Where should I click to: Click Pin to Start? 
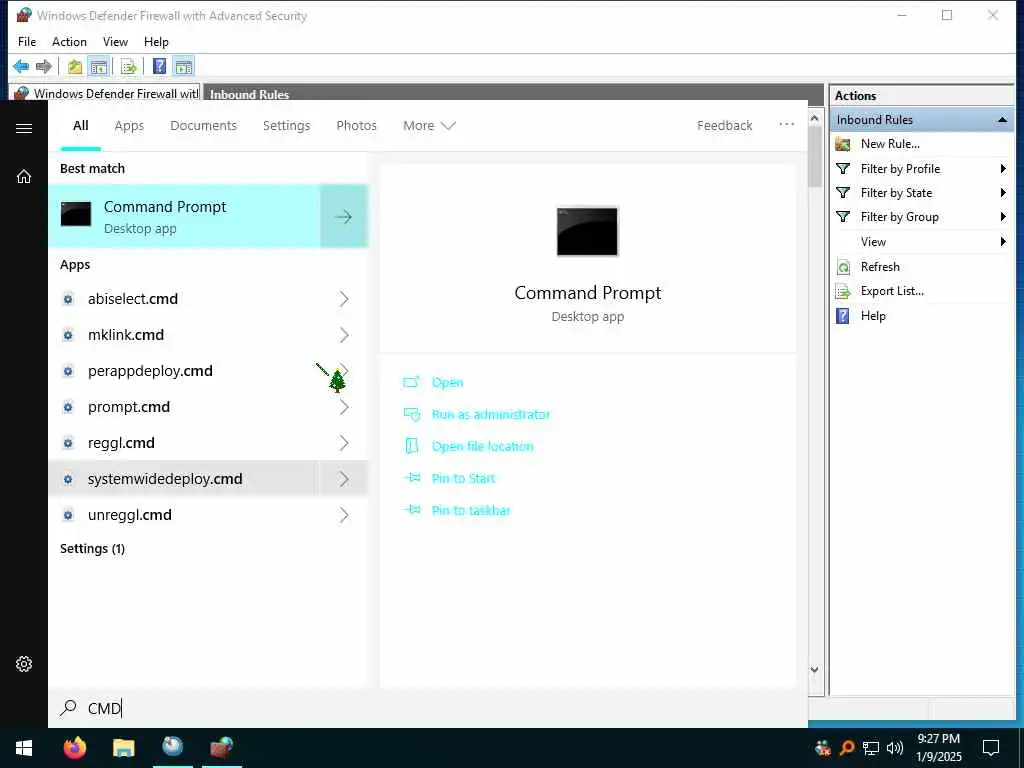(464, 479)
